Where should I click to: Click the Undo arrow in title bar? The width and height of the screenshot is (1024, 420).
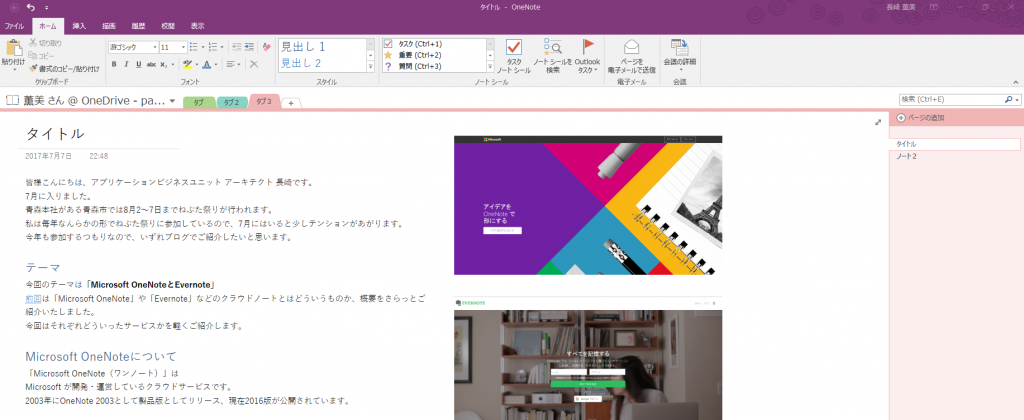point(31,7)
